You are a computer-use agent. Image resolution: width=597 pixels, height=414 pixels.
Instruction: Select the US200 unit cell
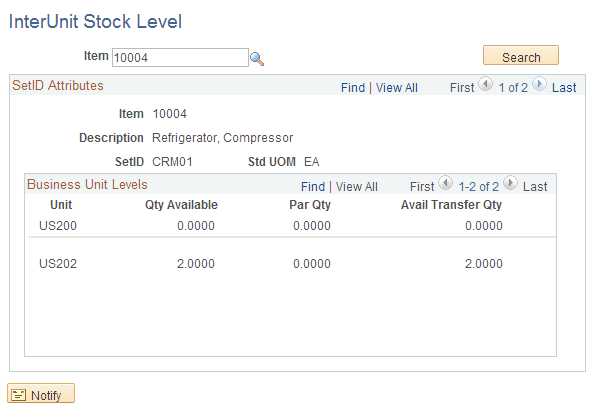[x=58, y=225]
